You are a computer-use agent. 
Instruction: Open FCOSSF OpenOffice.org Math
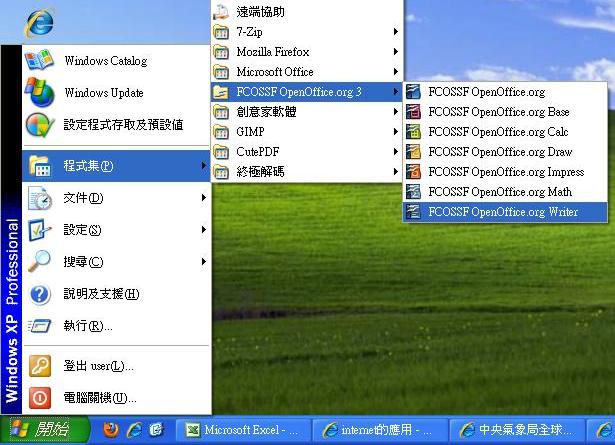point(505,192)
